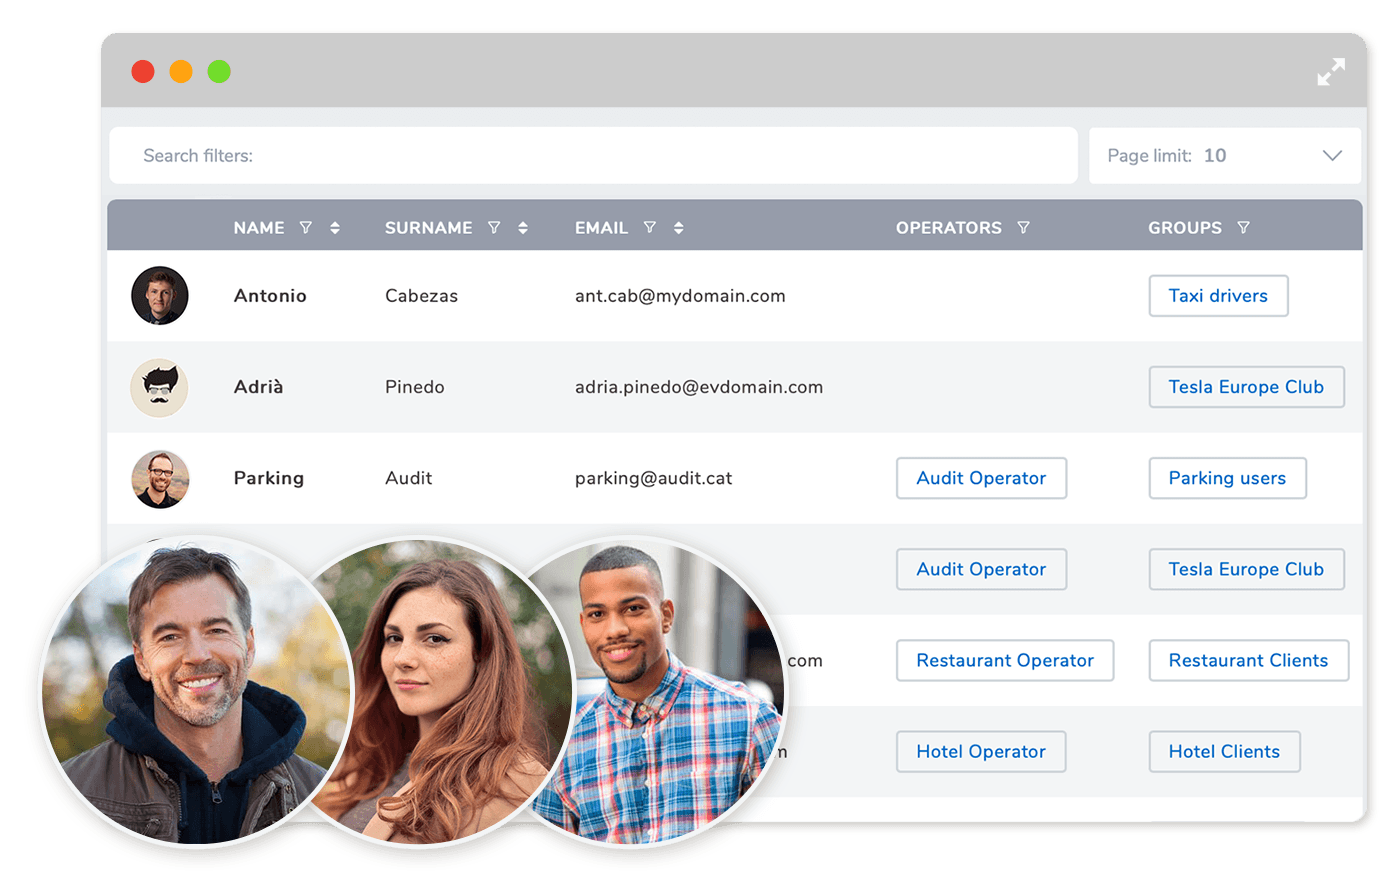Open the Parking users group

tap(1227, 478)
